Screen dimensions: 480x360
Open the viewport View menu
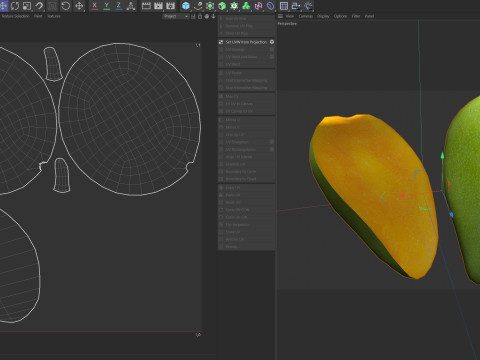pos(290,16)
